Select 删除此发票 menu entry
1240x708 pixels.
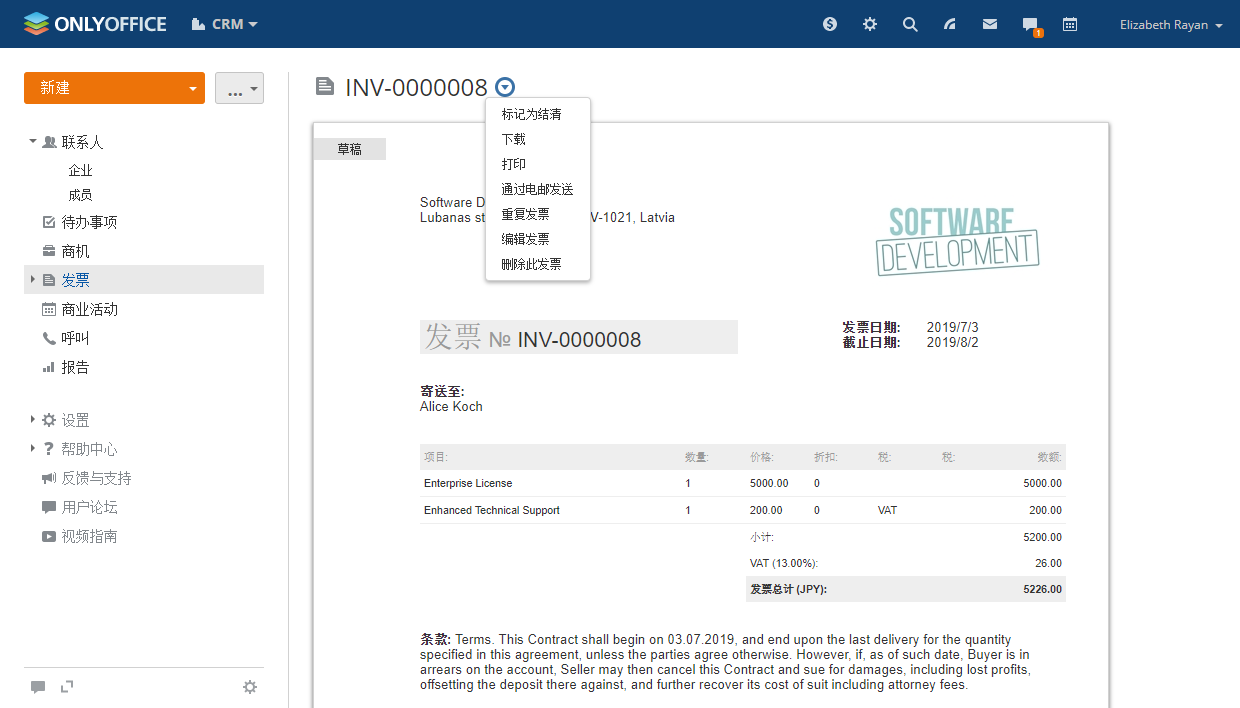[531, 264]
